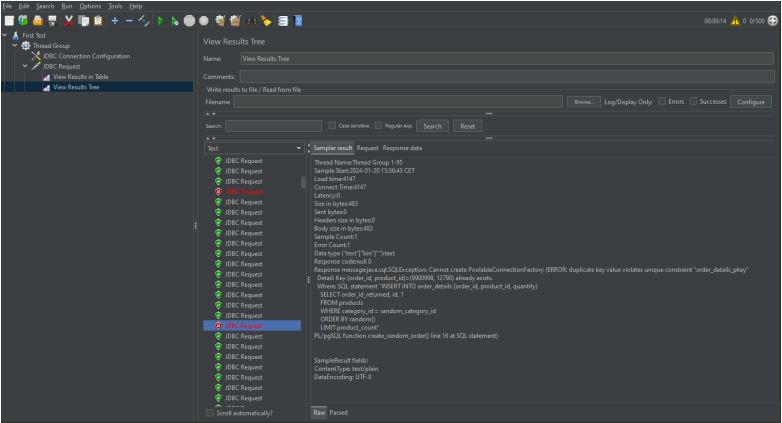The width and height of the screenshot is (782, 423).
Task: Click the Filename input field
Action: pos(397,102)
